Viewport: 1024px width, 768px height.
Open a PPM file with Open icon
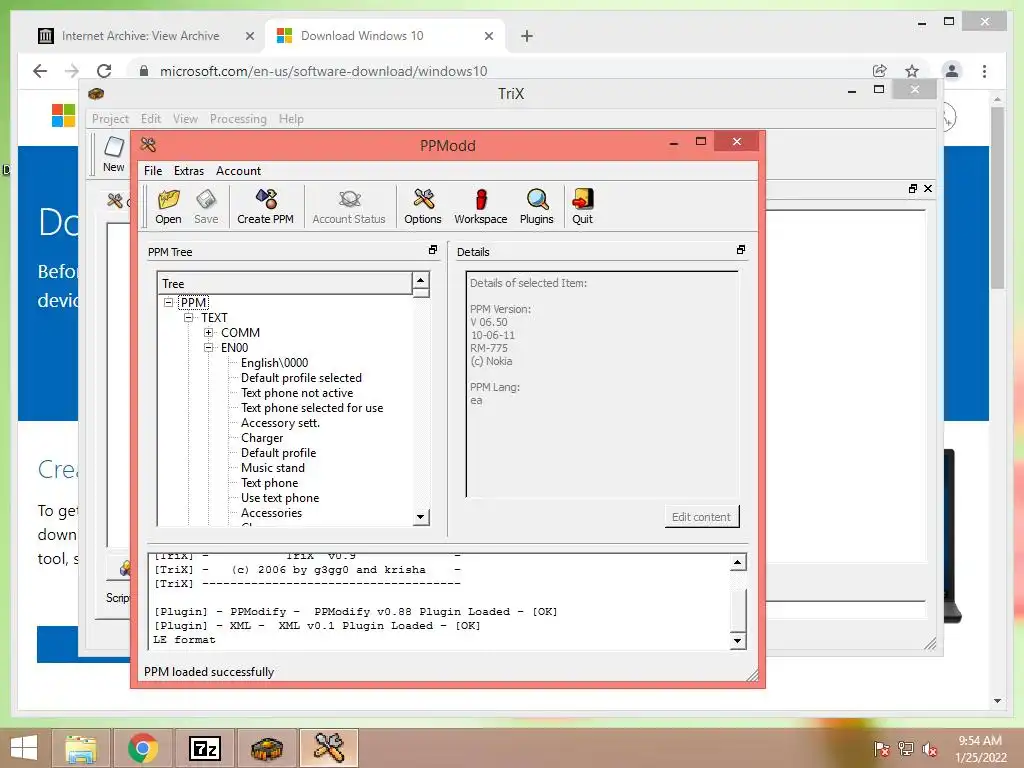pos(168,206)
